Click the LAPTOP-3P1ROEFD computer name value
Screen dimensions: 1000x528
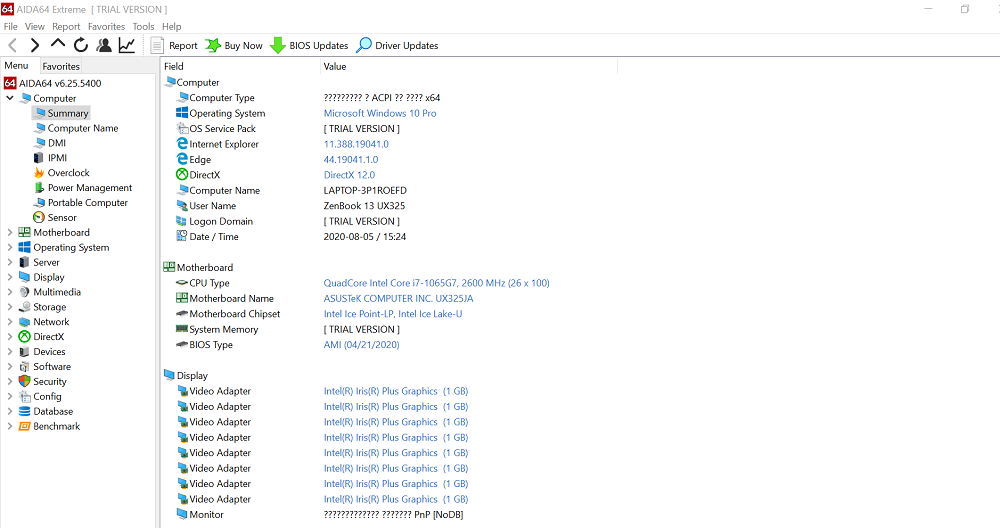click(x=365, y=190)
